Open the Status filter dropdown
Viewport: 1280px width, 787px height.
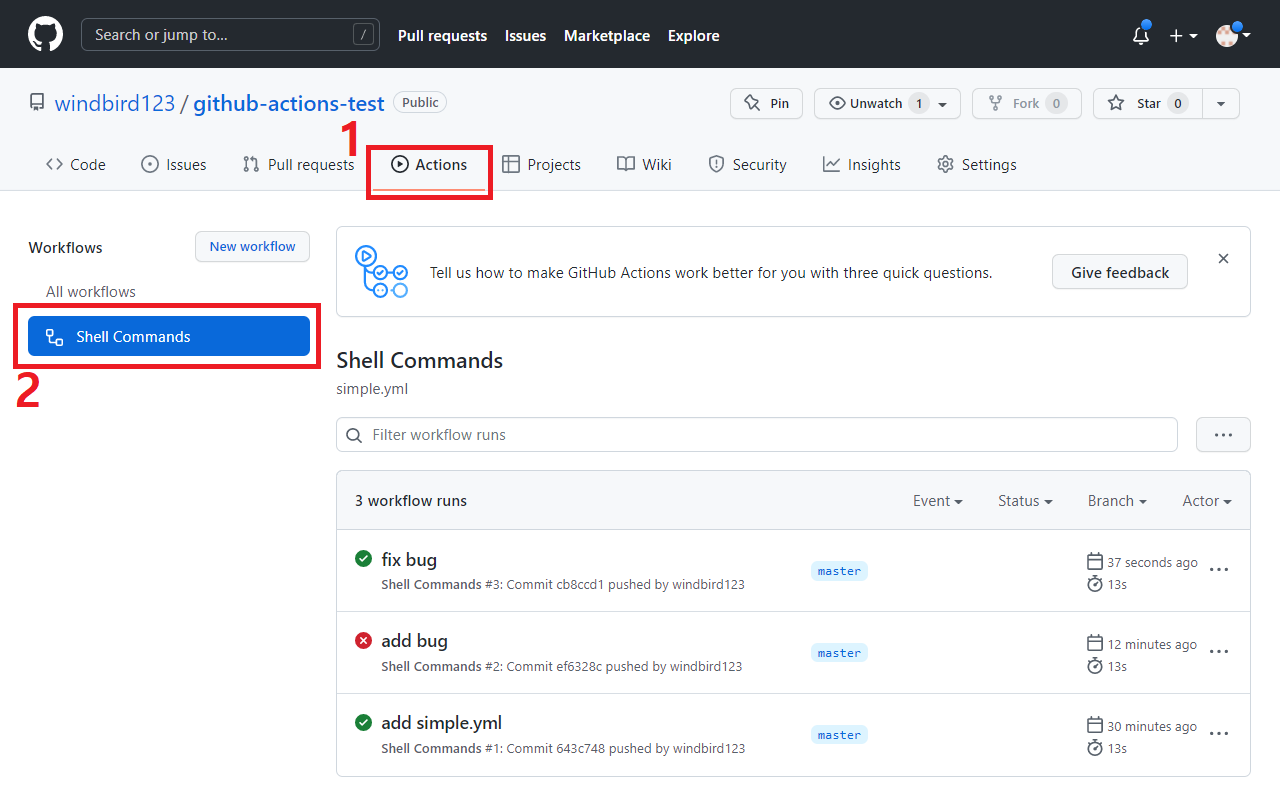[x=1025, y=500]
